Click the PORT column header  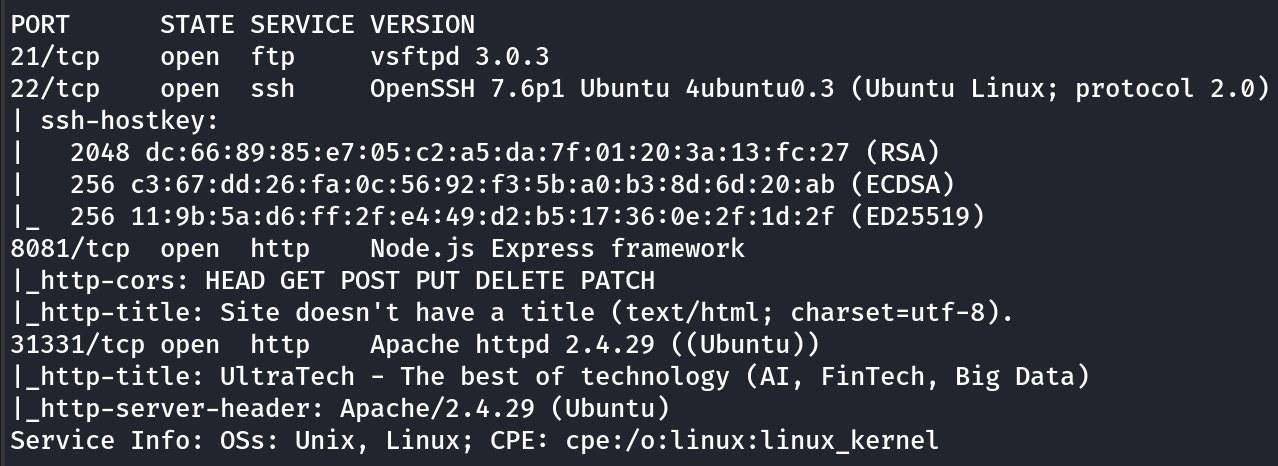point(40,24)
